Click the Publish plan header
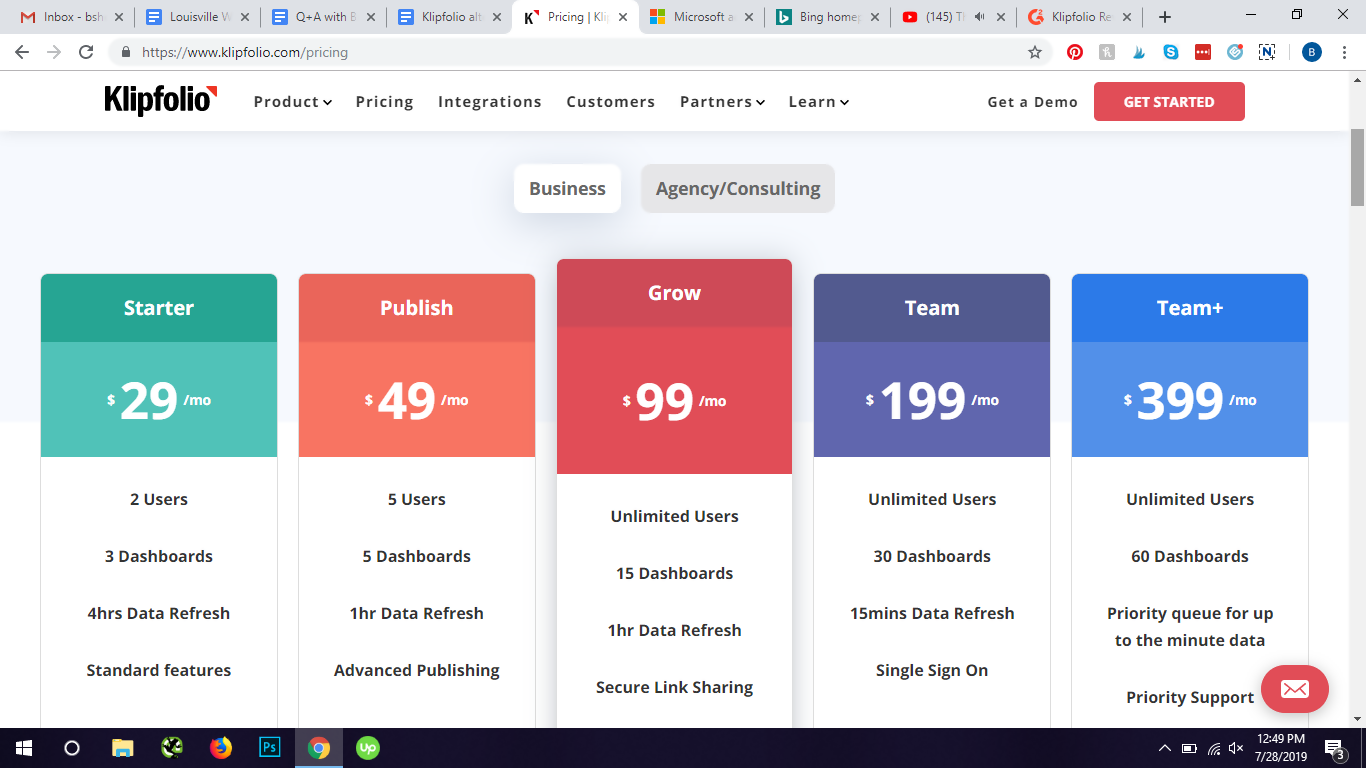Image resolution: width=1366 pixels, height=768 pixels. click(x=417, y=308)
